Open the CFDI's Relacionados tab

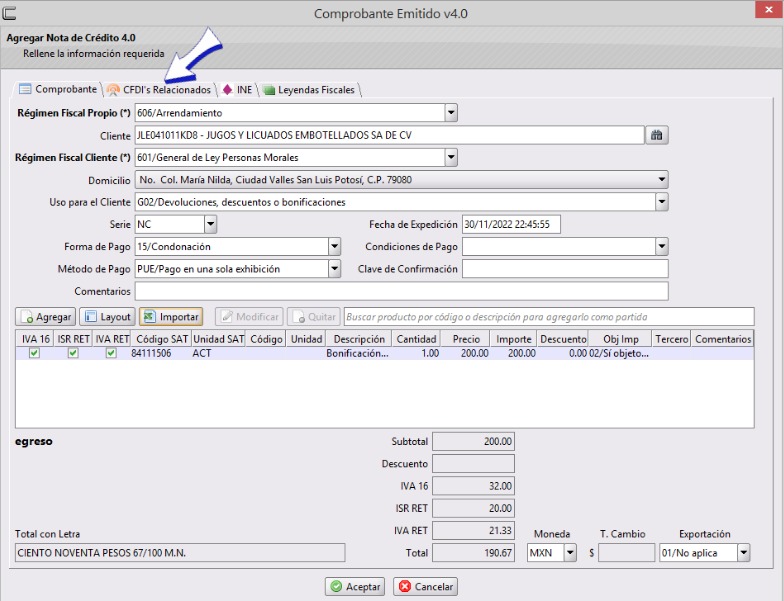point(159,90)
